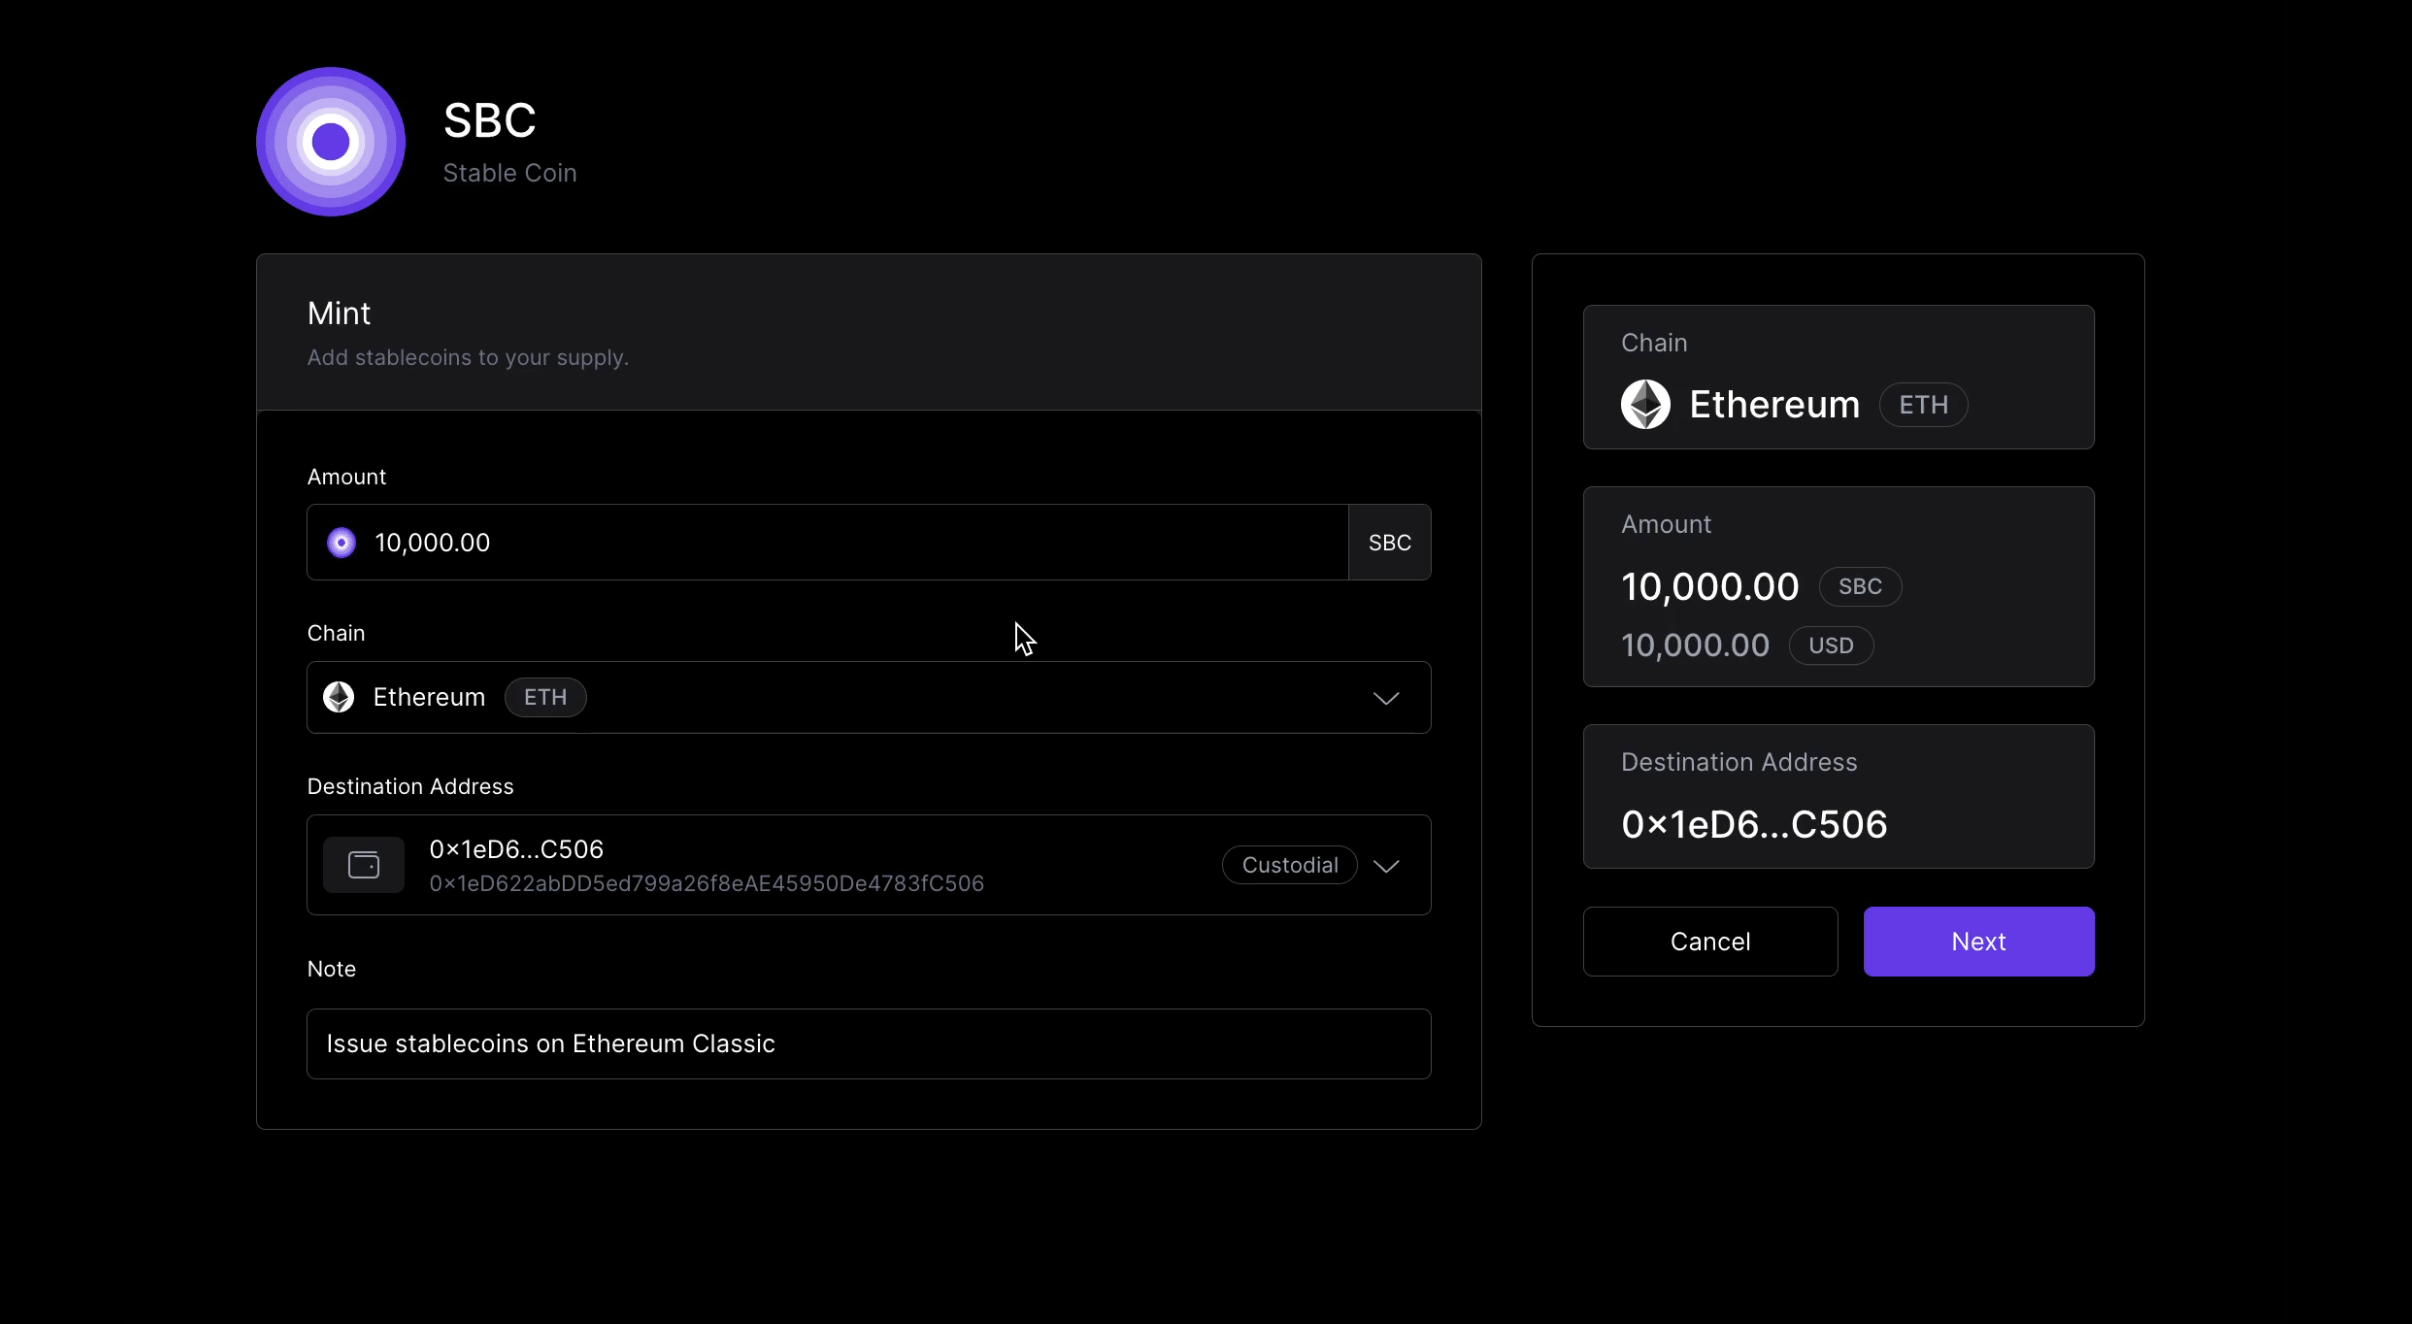This screenshot has height=1324, width=2412.
Task: Click the SBC unit suffix in Amount field
Action: (x=1389, y=542)
